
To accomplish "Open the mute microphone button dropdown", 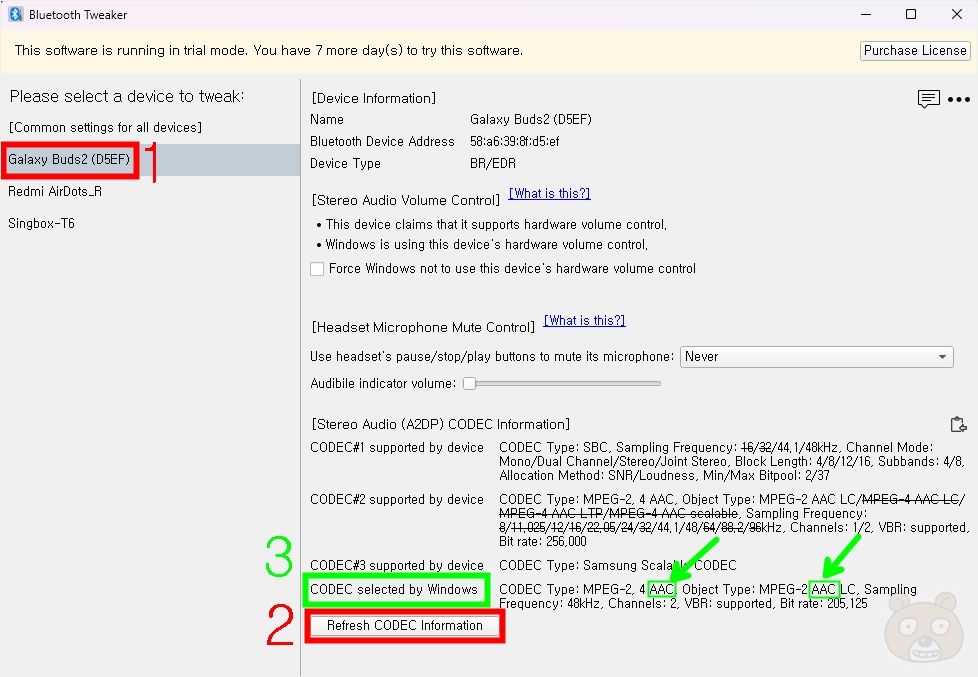I will (x=816, y=357).
